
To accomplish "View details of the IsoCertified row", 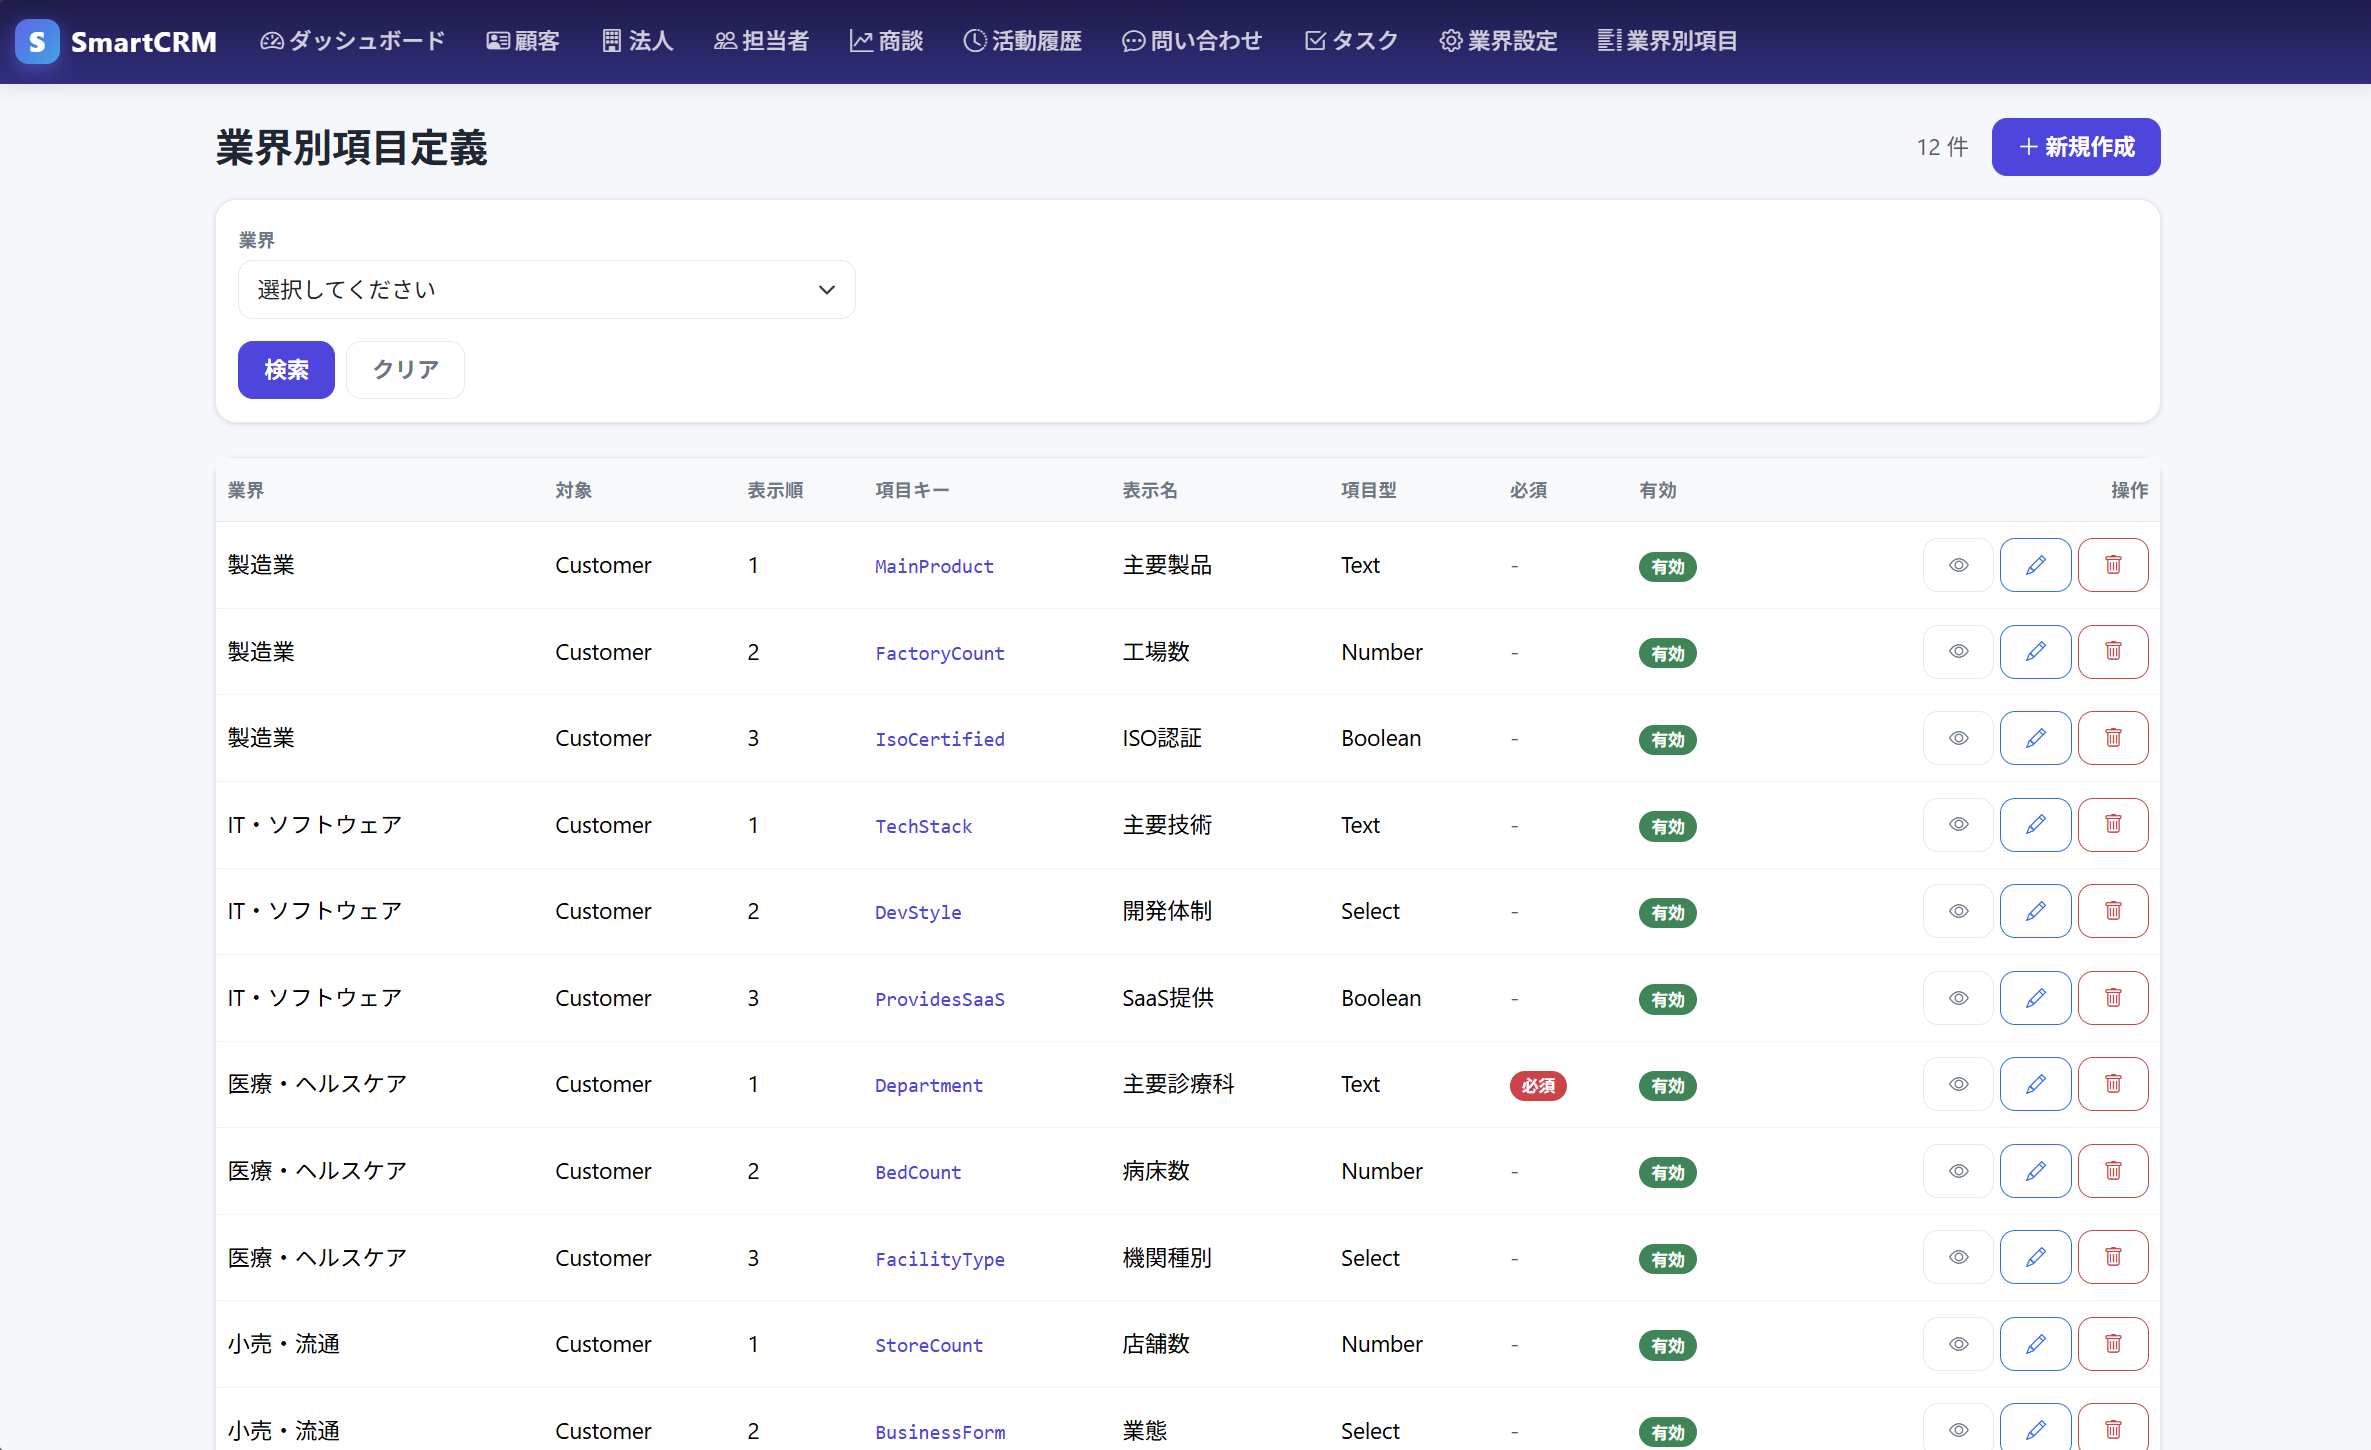I will click(x=1957, y=738).
